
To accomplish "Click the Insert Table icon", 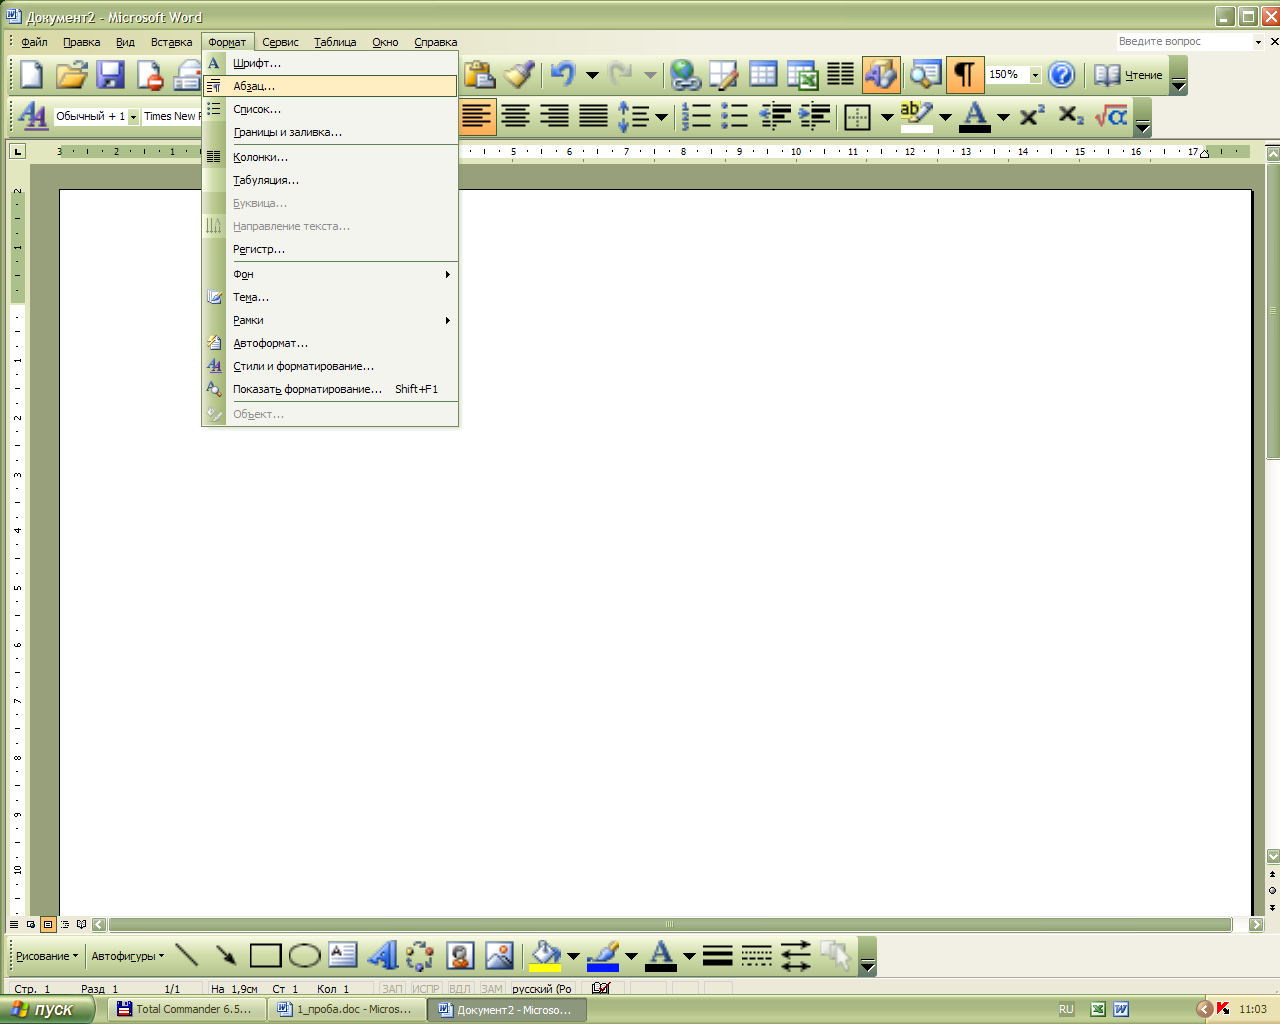I will coord(763,75).
